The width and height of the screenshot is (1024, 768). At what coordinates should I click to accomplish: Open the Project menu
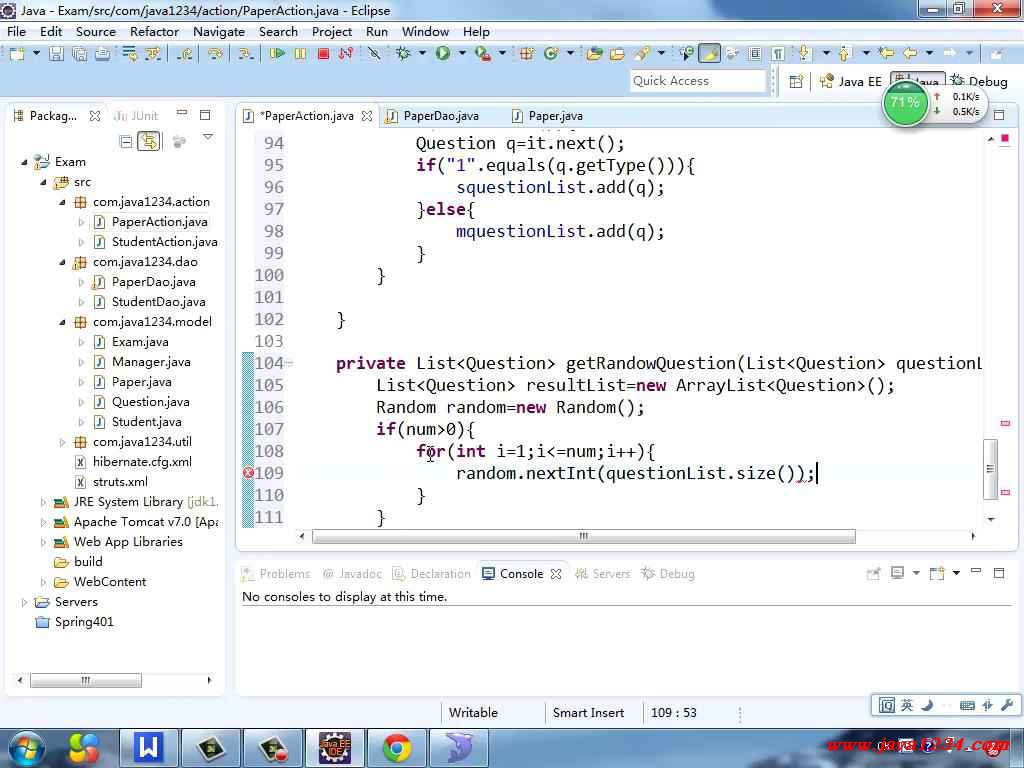pos(332,31)
